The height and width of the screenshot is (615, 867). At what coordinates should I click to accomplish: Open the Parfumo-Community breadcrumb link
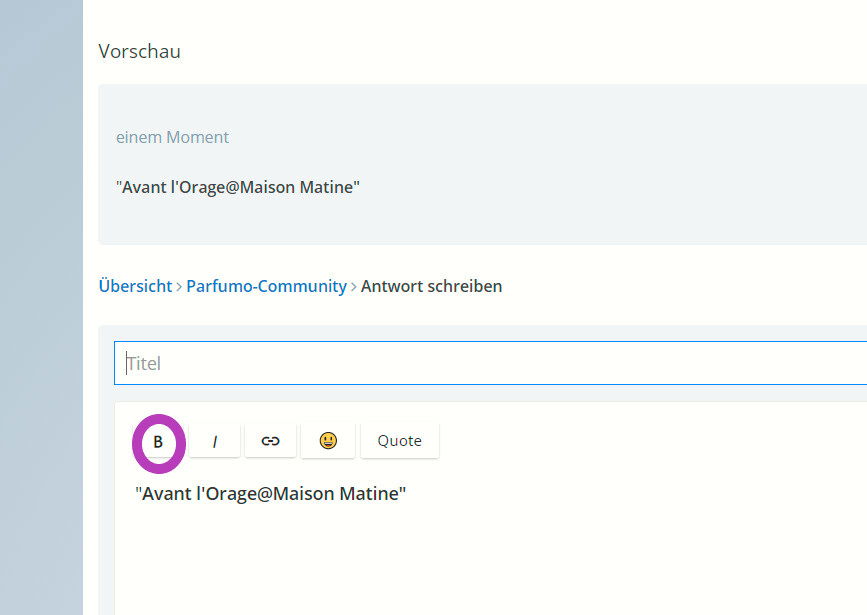click(x=267, y=286)
